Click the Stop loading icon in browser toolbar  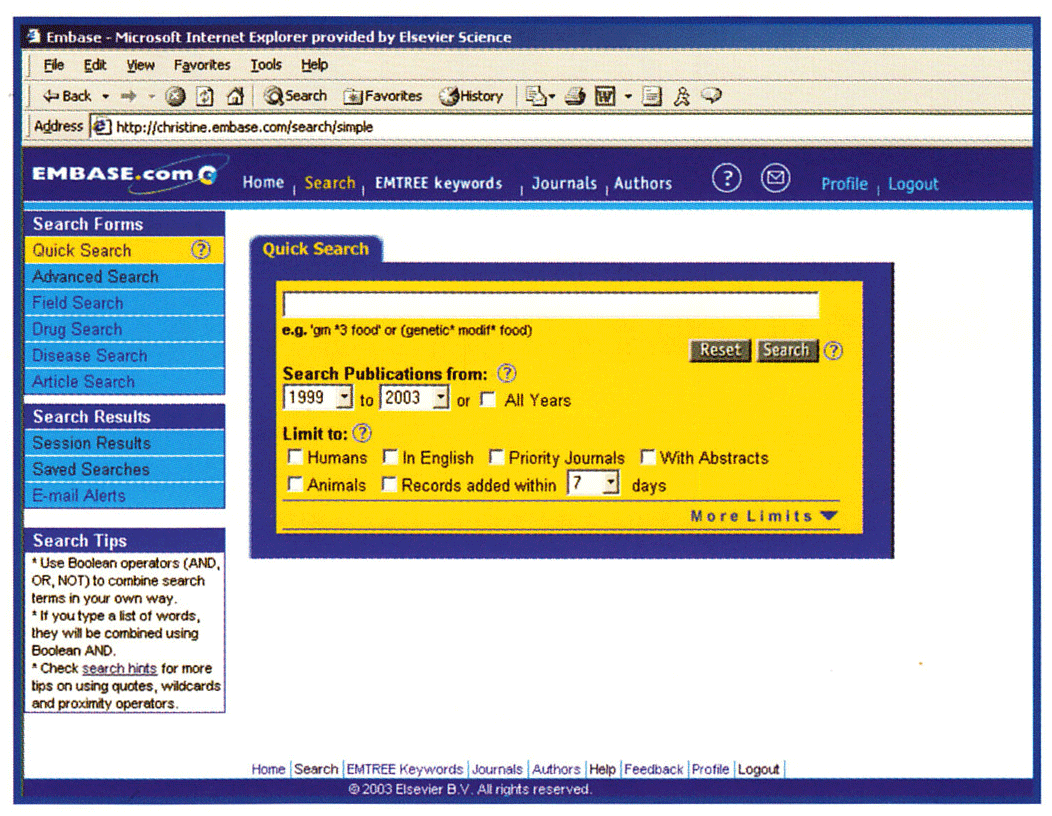coord(175,96)
